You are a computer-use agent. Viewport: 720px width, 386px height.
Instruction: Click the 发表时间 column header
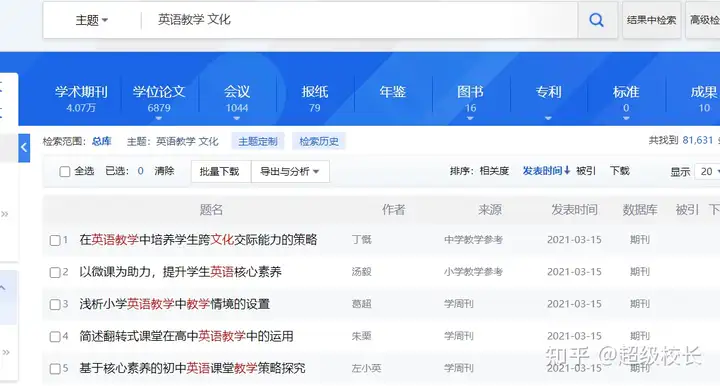574,210
